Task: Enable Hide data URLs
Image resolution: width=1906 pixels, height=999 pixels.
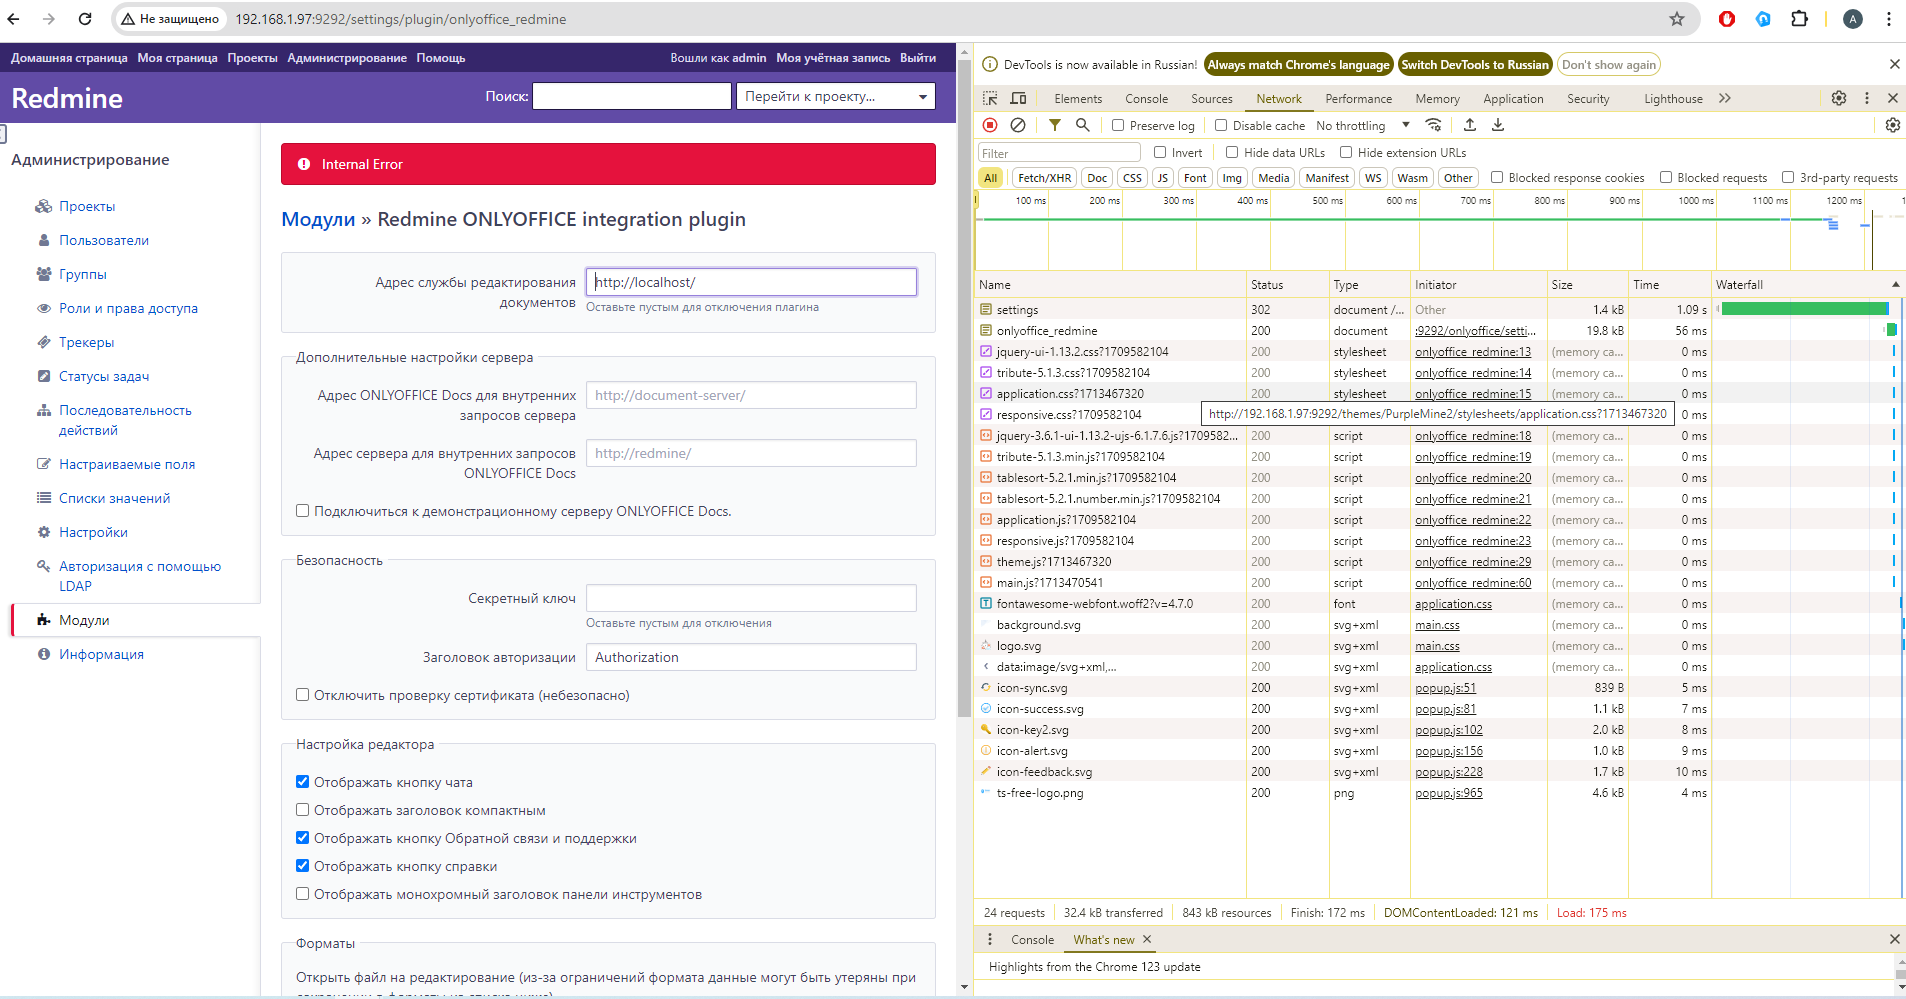Action: (1232, 152)
